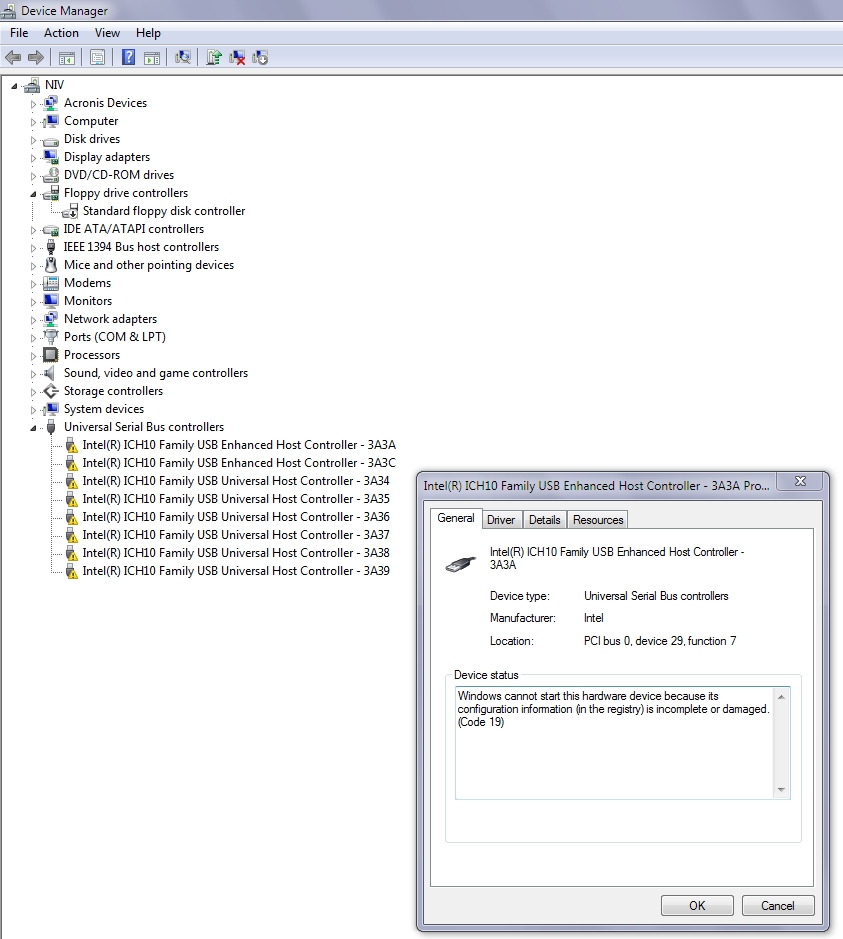The height and width of the screenshot is (939, 843).
Task: Switch to the Driver tab
Action: click(501, 520)
